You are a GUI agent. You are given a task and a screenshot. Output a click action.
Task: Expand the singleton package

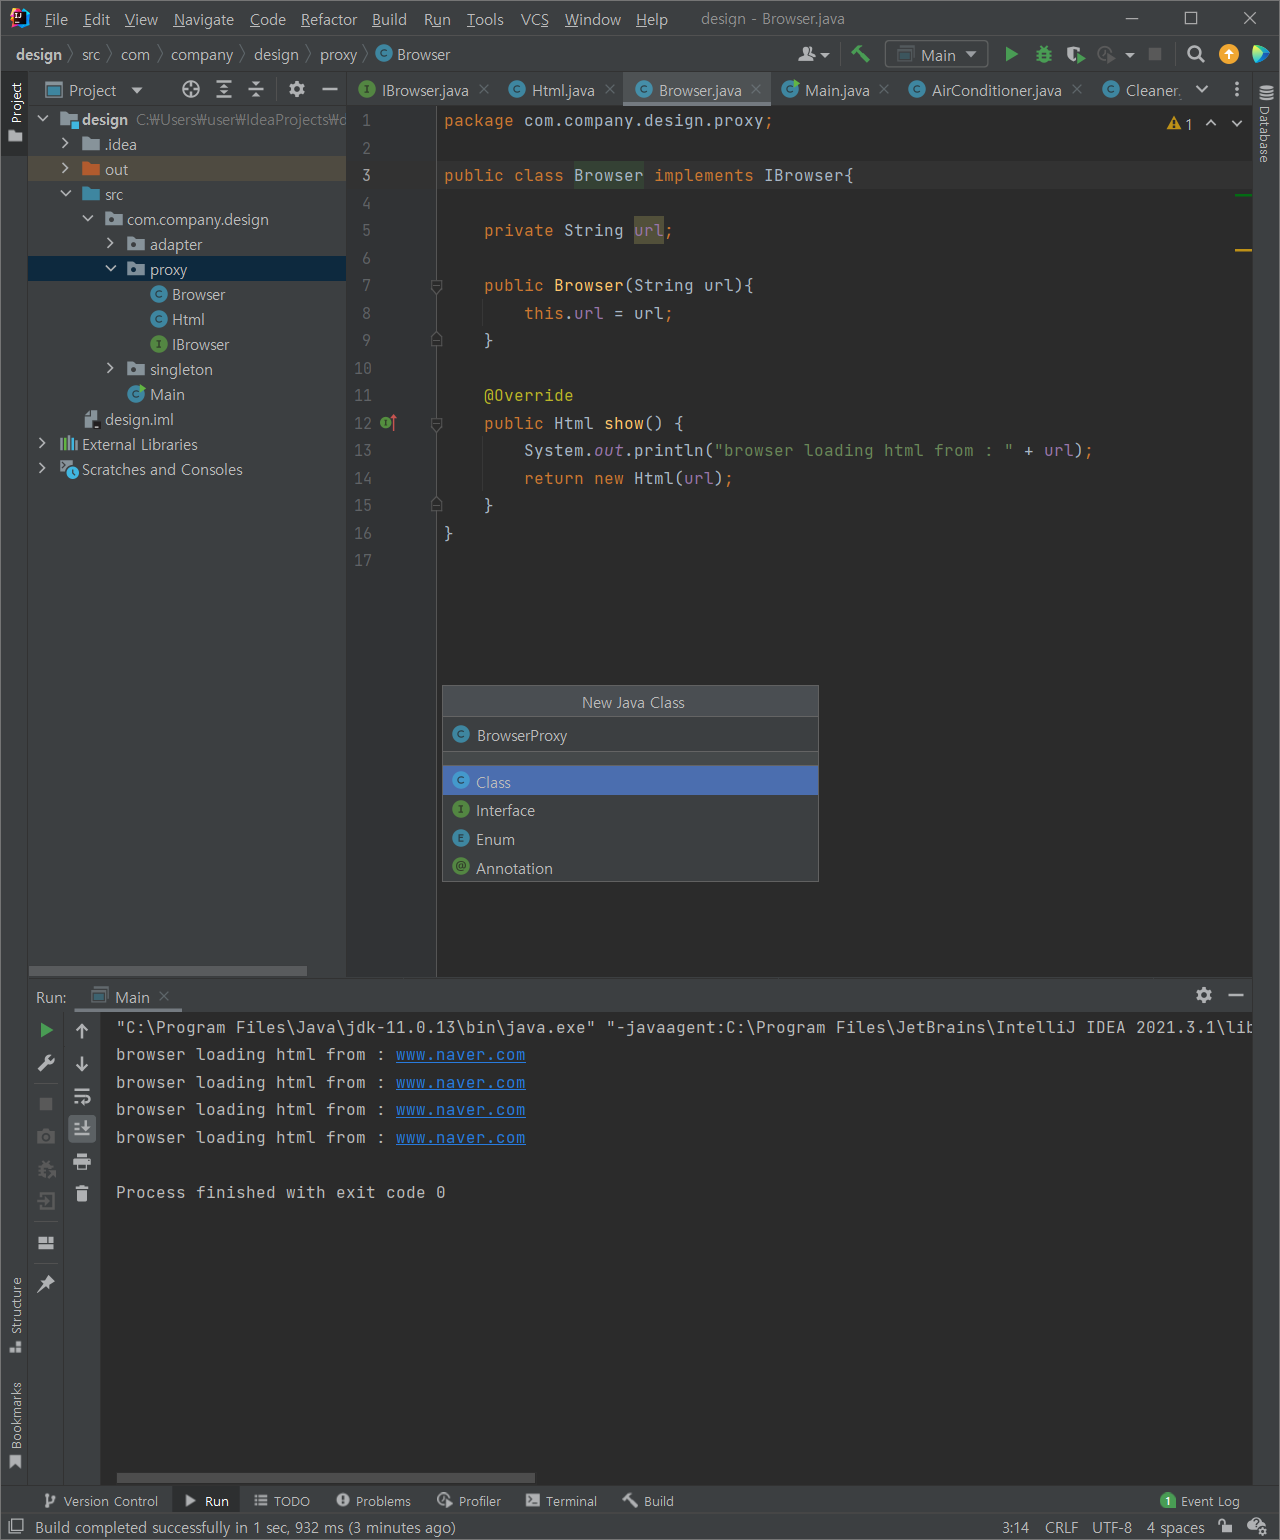point(110,369)
